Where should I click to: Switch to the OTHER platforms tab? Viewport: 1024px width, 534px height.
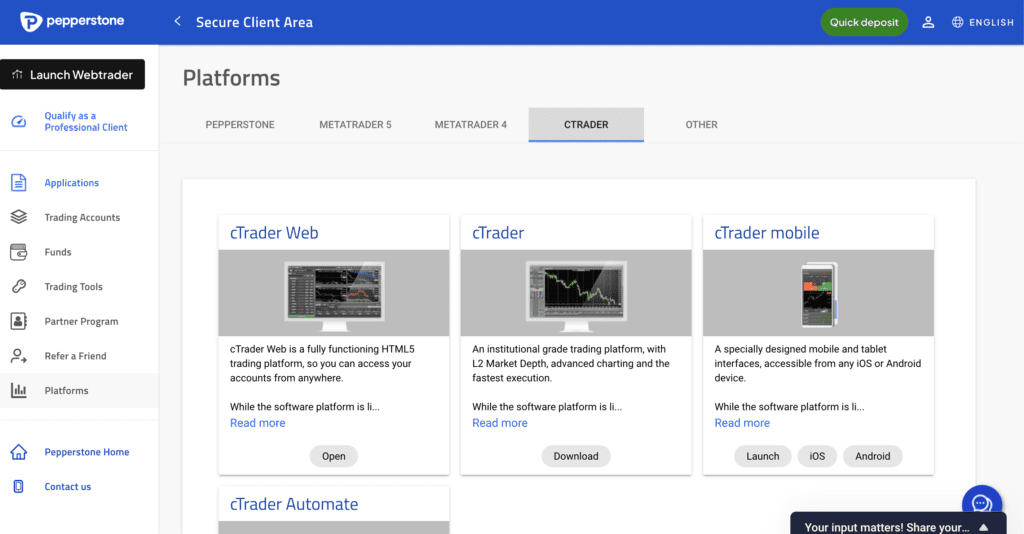tap(701, 125)
